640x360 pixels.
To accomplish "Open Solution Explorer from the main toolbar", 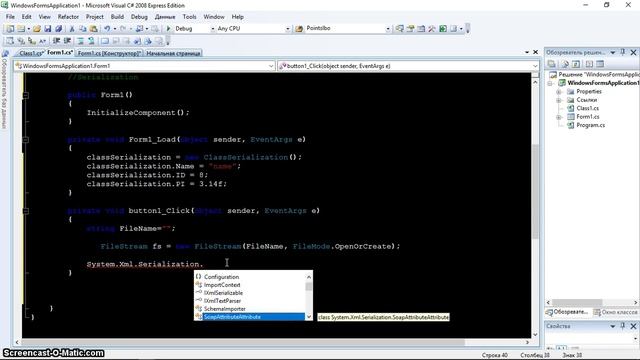I will [400, 29].
